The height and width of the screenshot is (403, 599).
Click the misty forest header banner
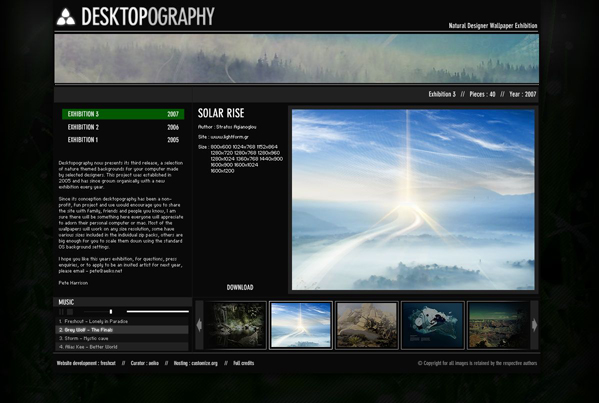296,58
